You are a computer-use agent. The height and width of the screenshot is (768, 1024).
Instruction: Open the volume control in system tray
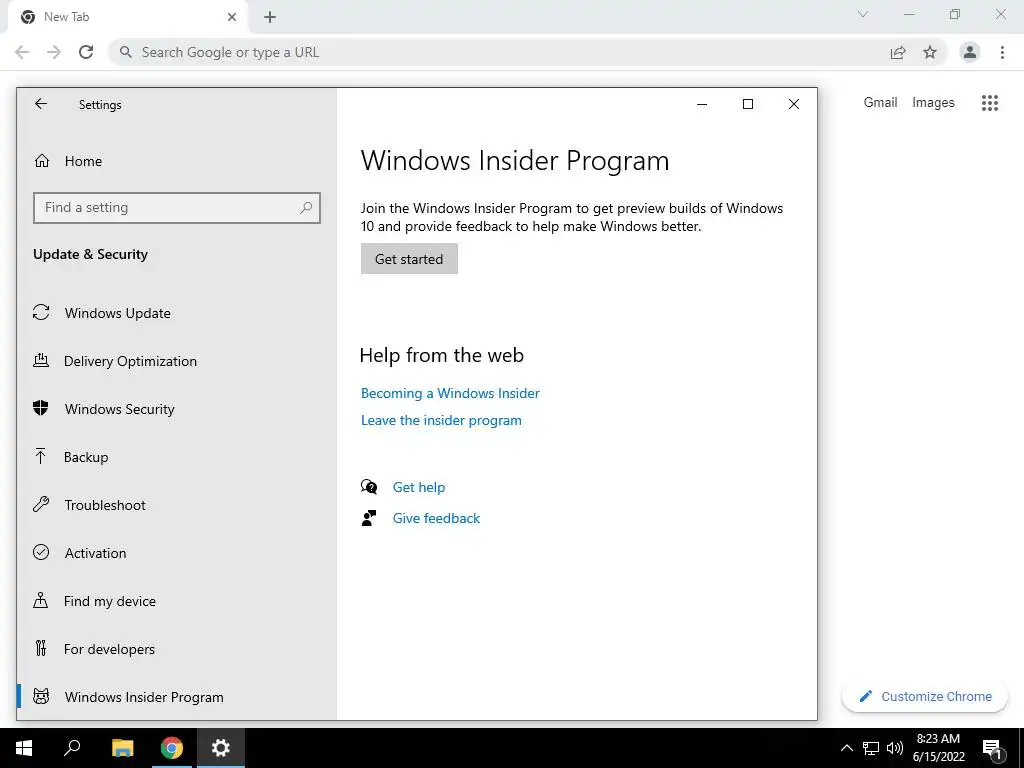(895, 748)
